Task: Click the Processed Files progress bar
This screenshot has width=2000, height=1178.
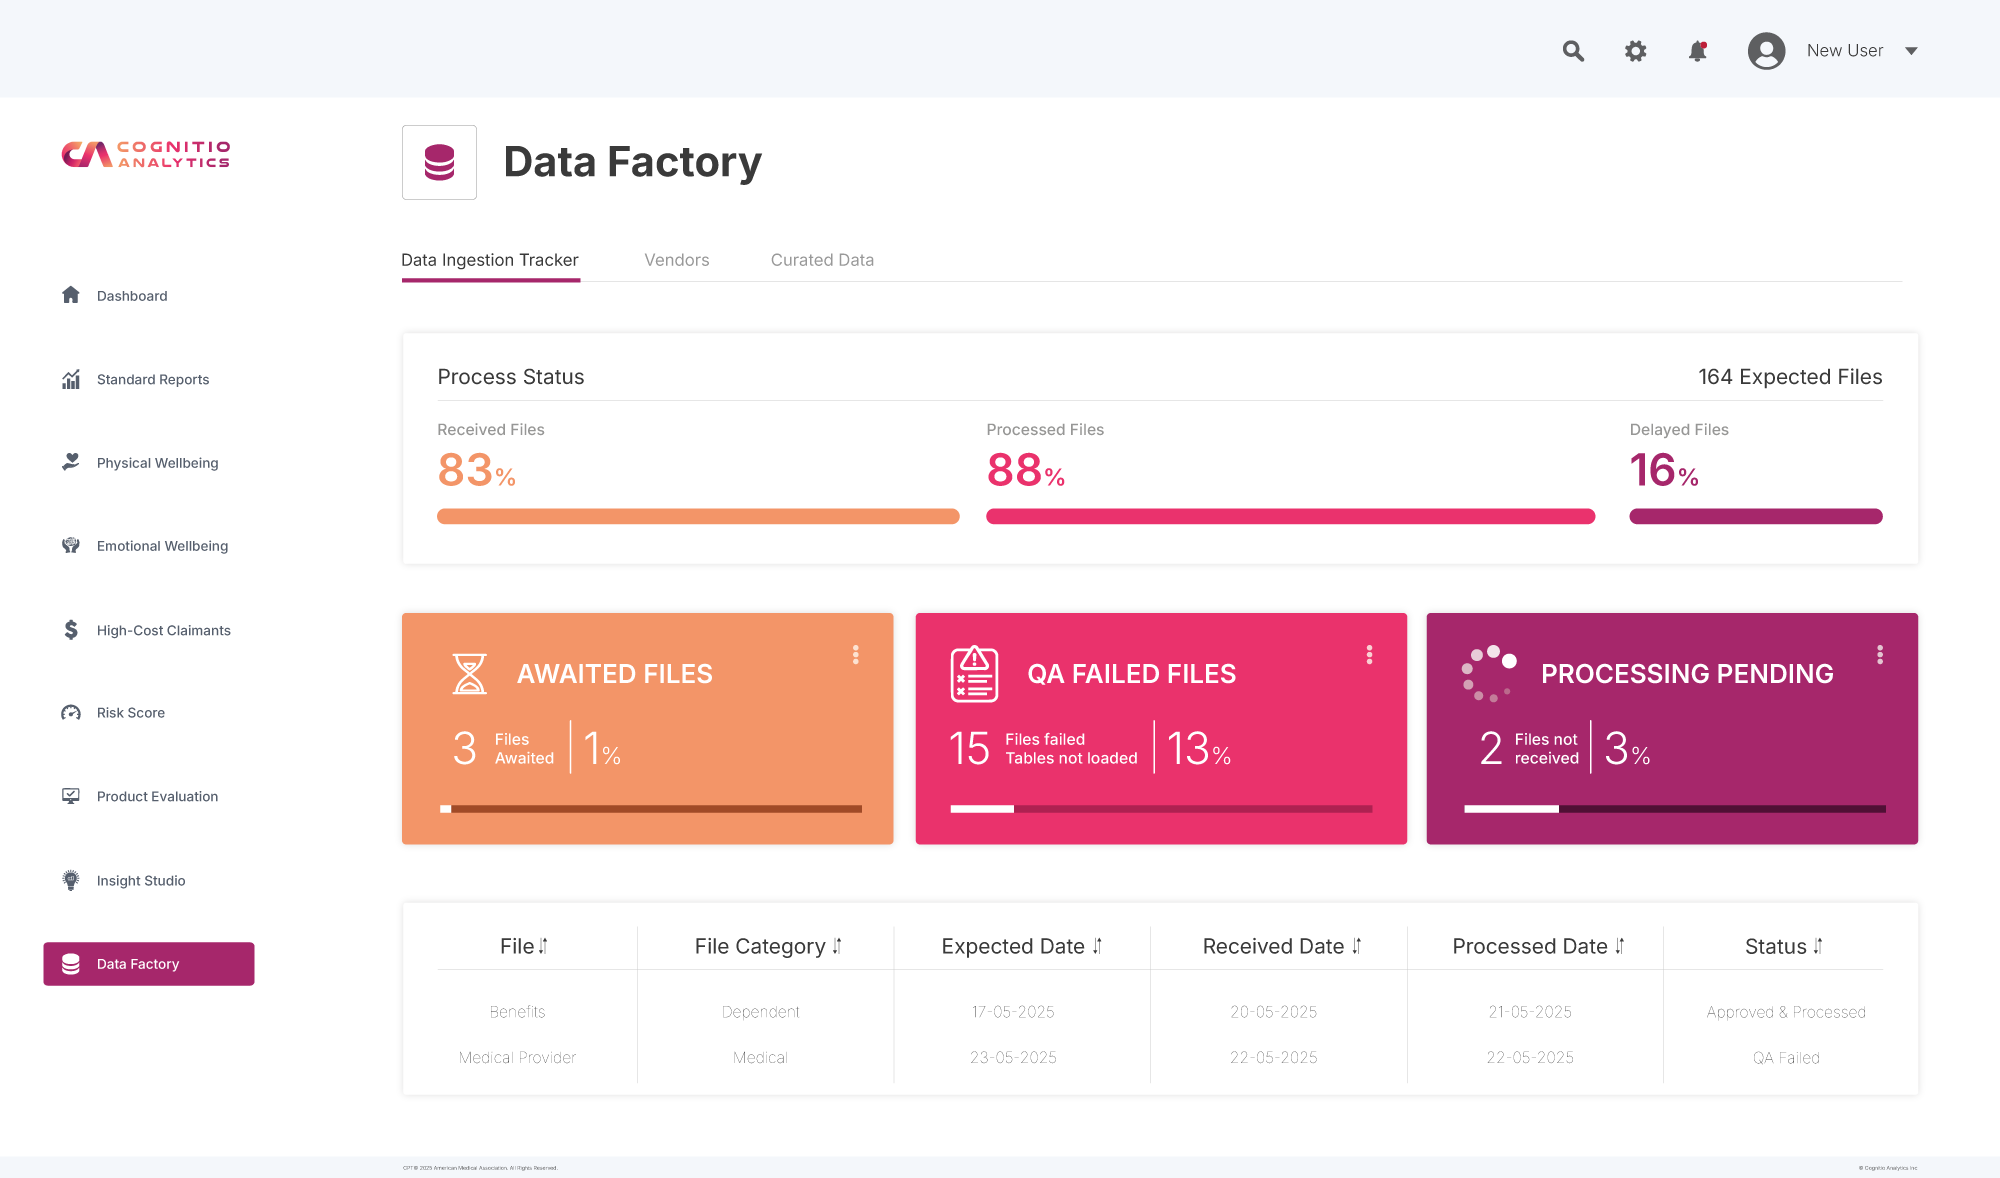Action: tap(1290, 516)
